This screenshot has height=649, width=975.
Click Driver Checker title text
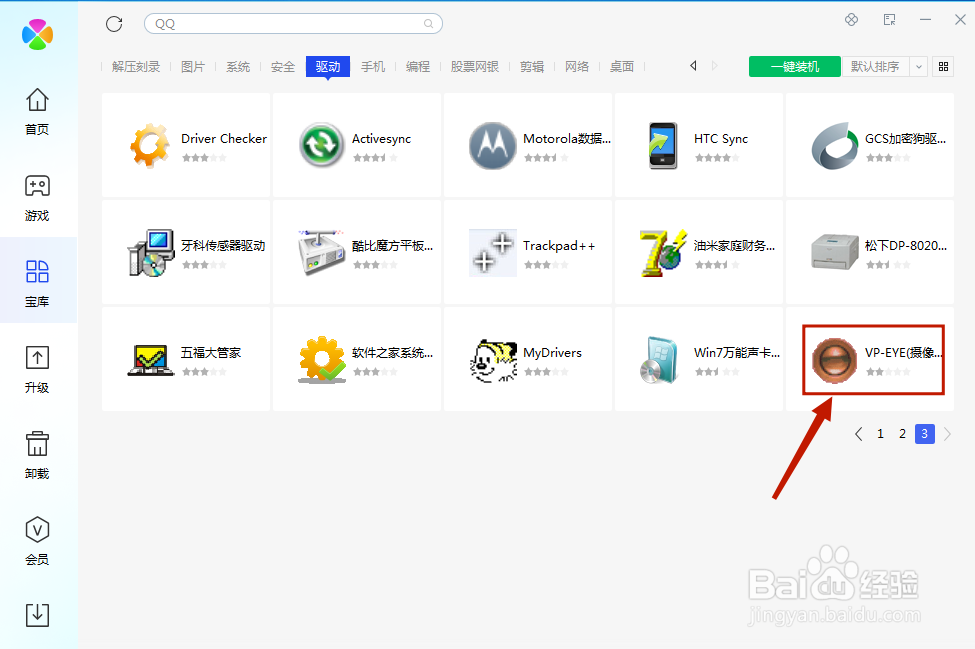224,139
